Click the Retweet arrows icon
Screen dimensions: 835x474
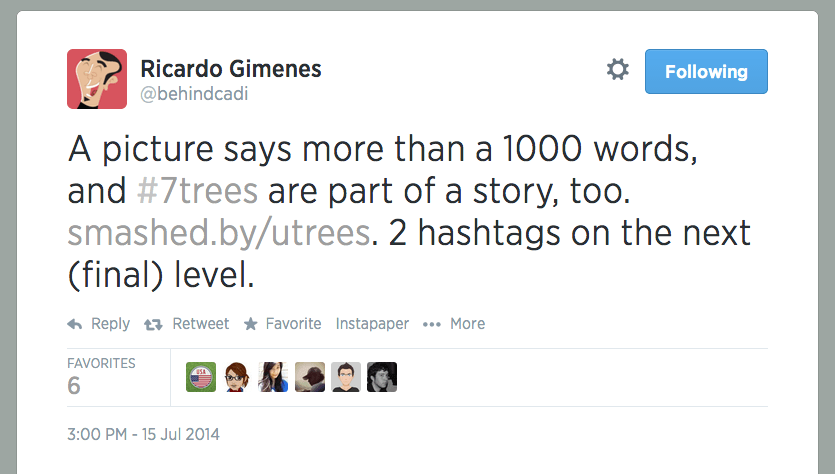tap(153, 324)
